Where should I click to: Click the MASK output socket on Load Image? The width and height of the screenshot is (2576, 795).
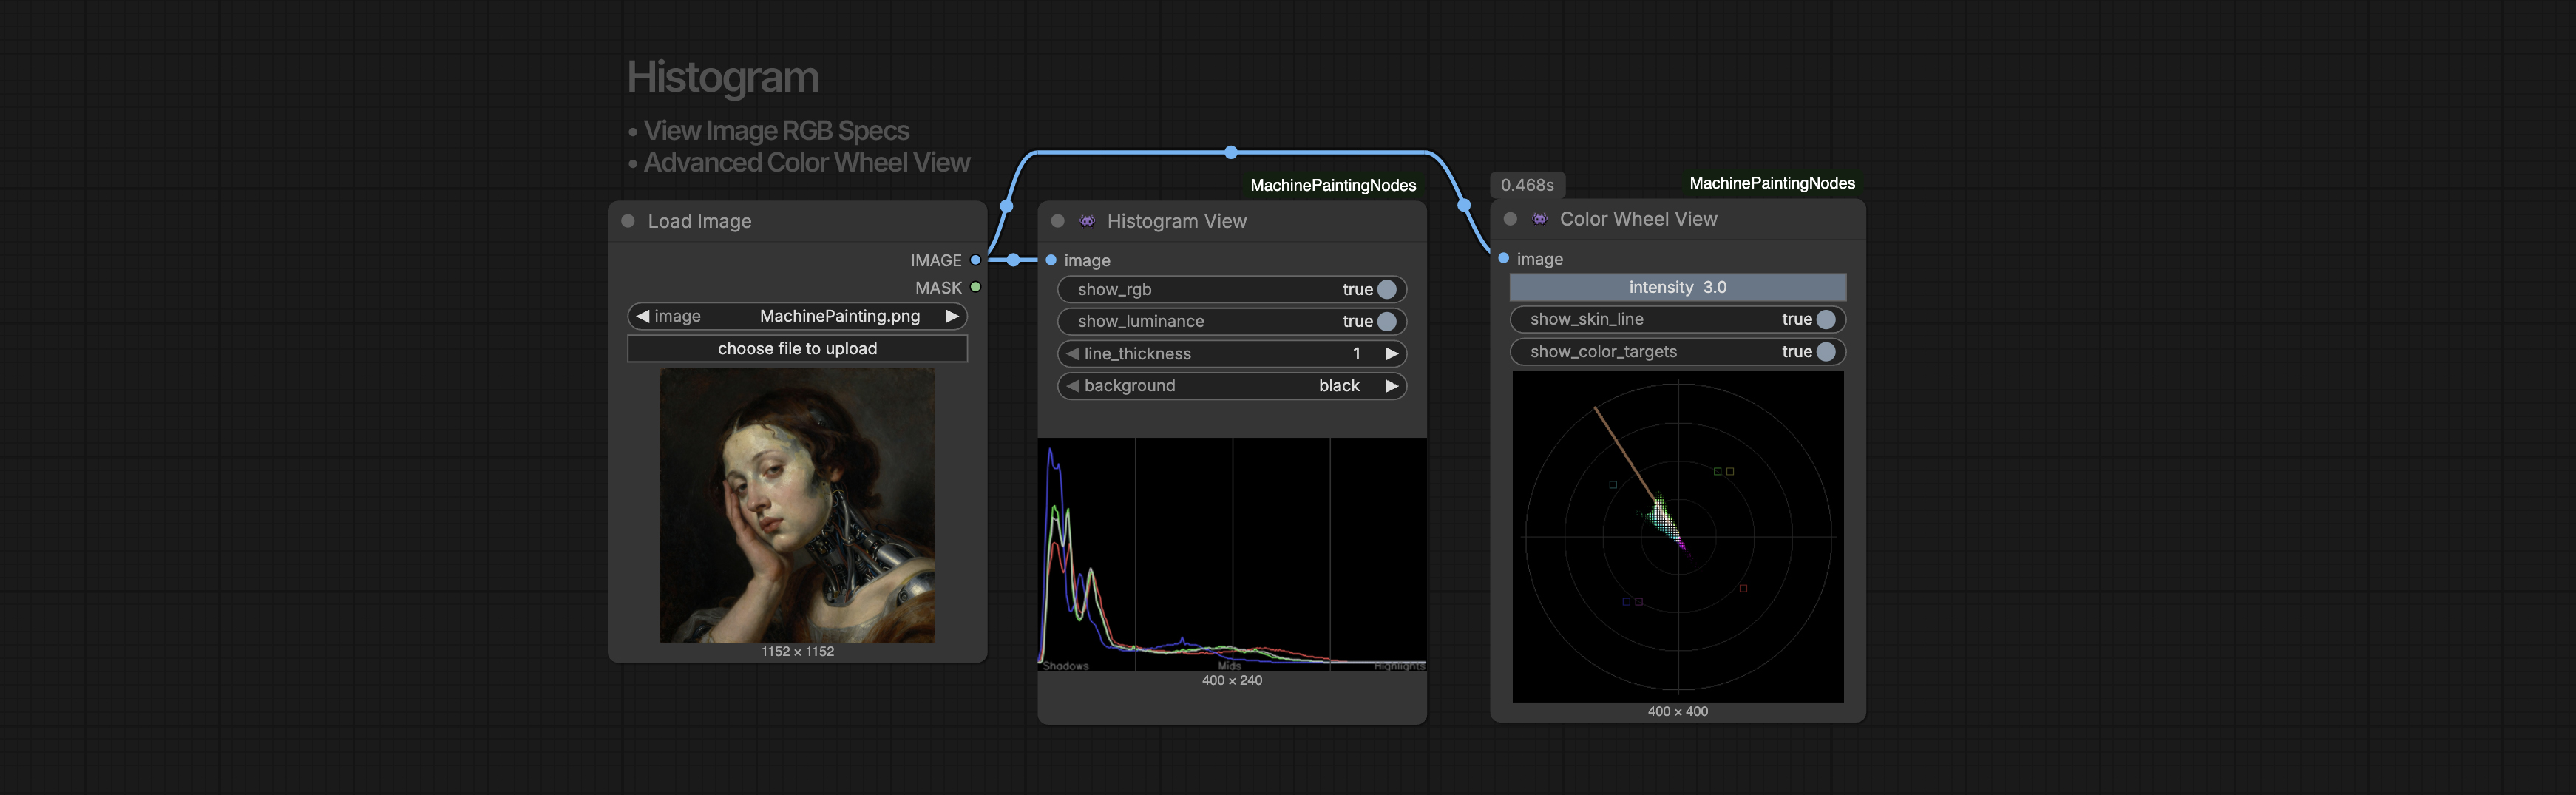(975, 287)
